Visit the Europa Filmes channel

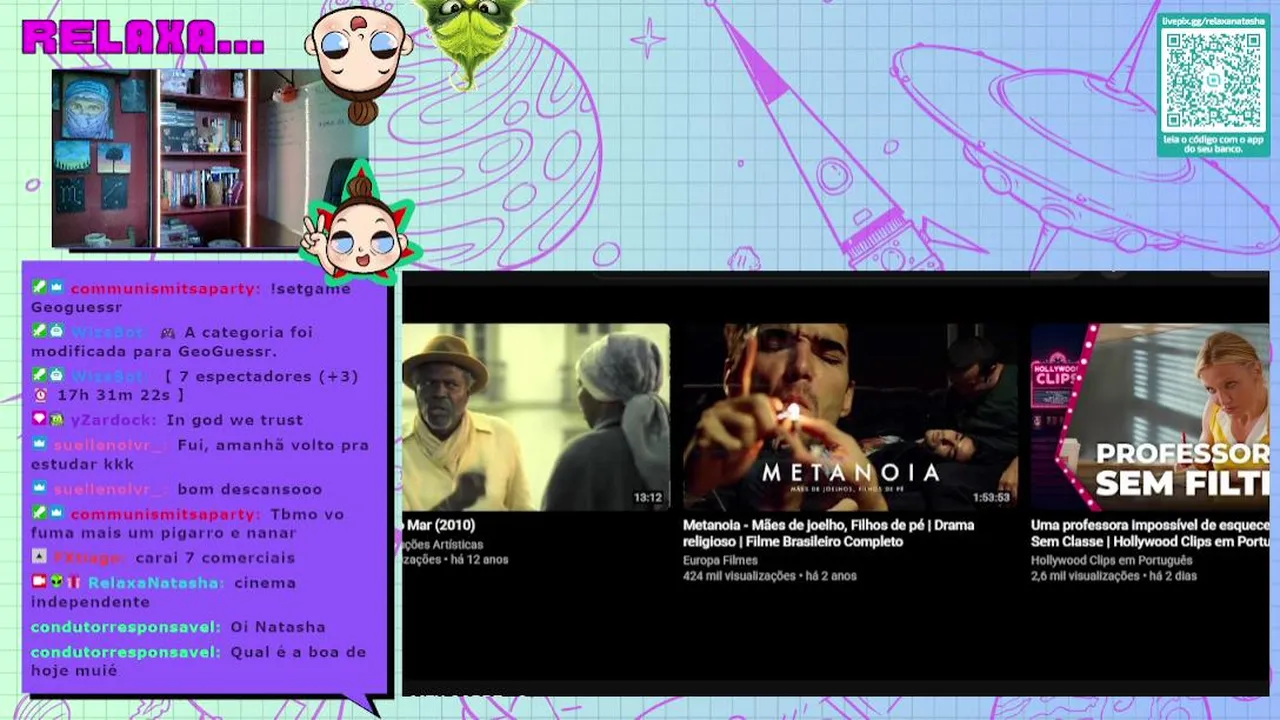pyautogui.click(x=720, y=560)
